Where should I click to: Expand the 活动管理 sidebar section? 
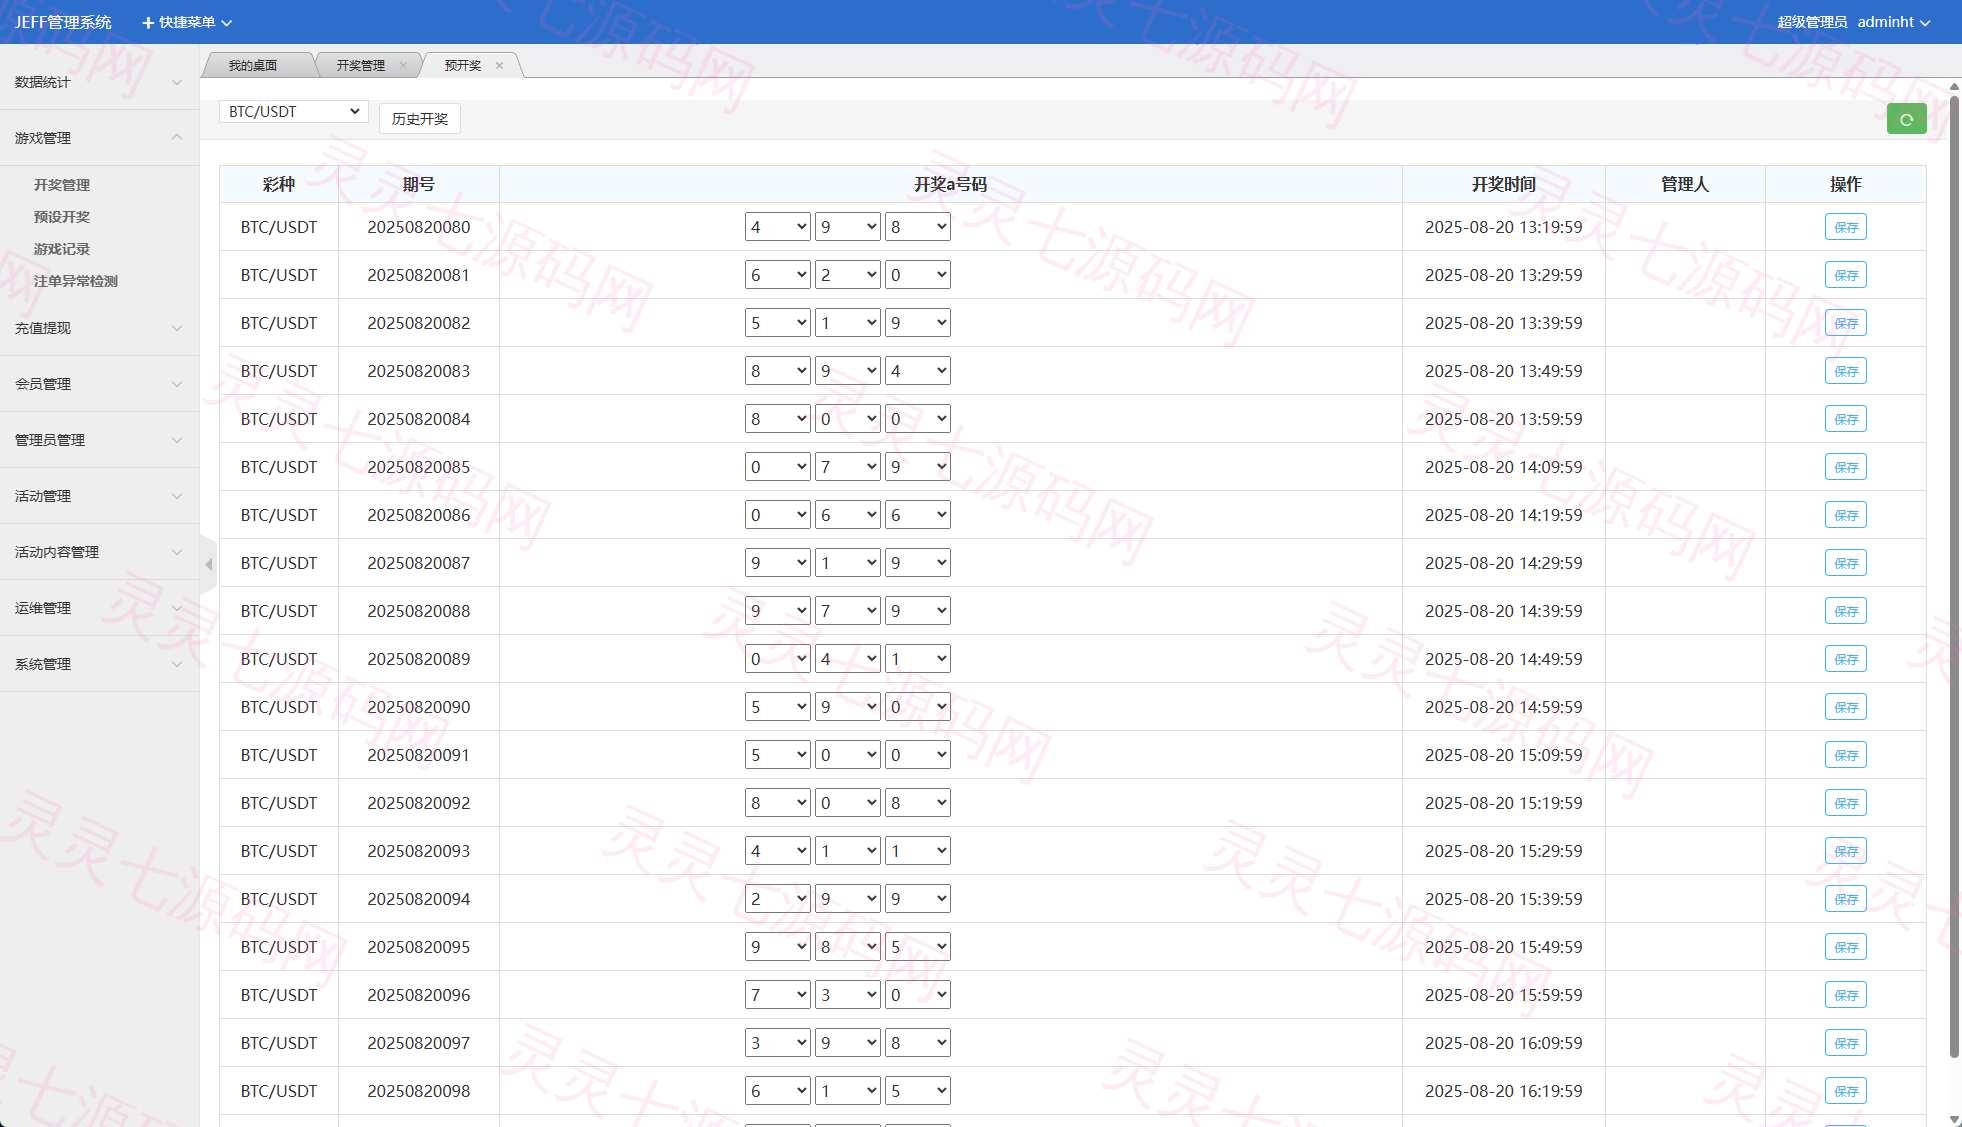pyautogui.click(x=99, y=496)
